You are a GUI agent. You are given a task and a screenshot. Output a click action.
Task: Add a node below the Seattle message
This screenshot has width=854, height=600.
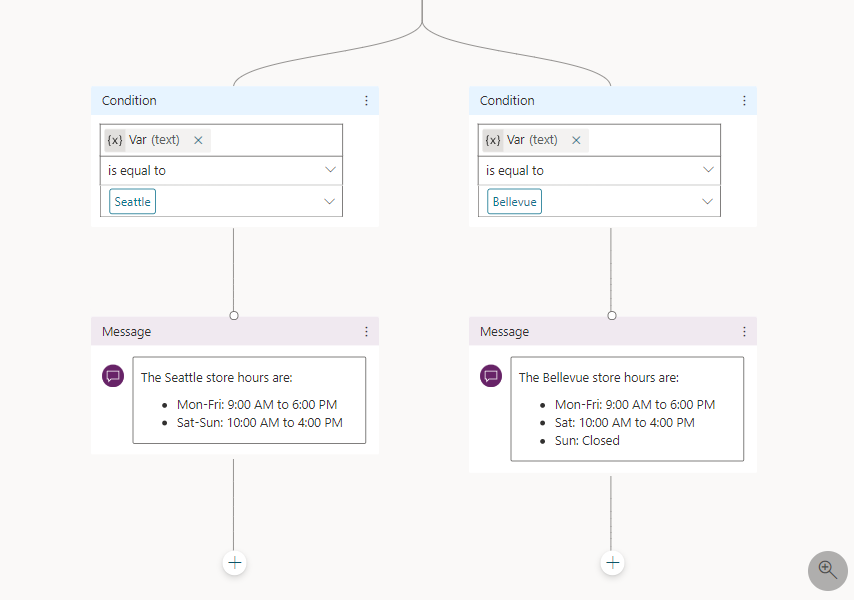(235, 563)
